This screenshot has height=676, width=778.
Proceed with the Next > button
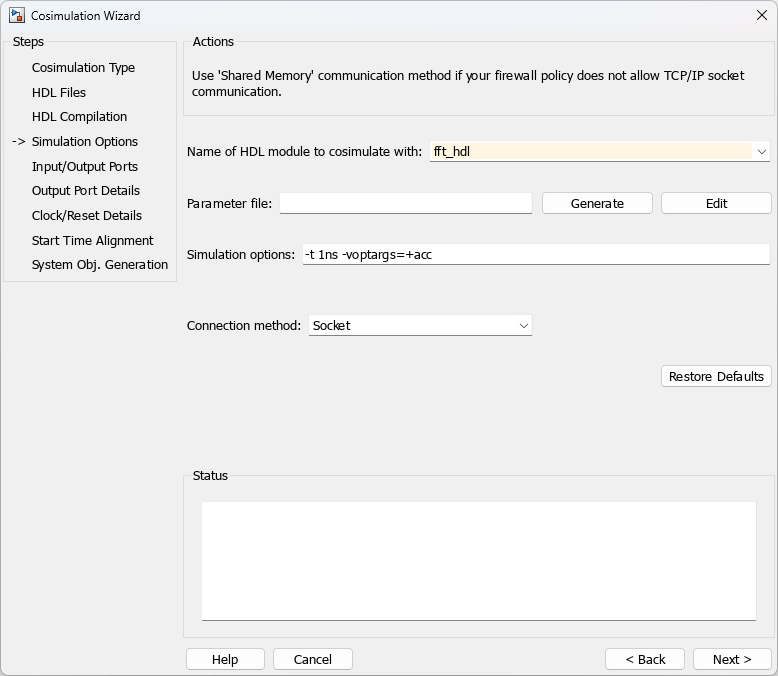[x=732, y=660]
